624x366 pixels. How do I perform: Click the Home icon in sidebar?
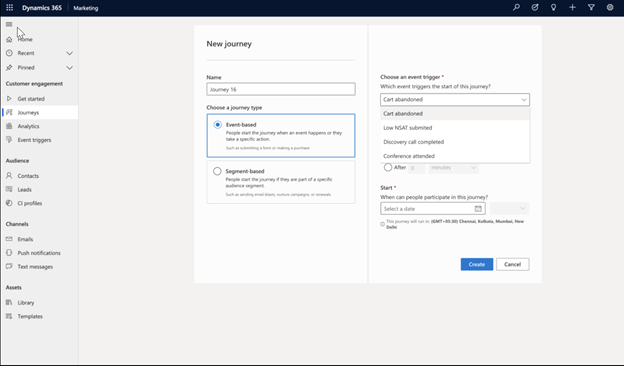(x=9, y=39)
